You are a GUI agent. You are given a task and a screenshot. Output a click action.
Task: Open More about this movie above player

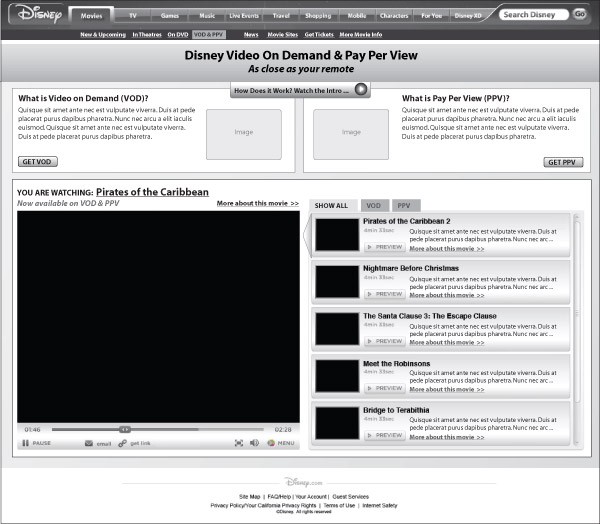(x=258, y=203)
